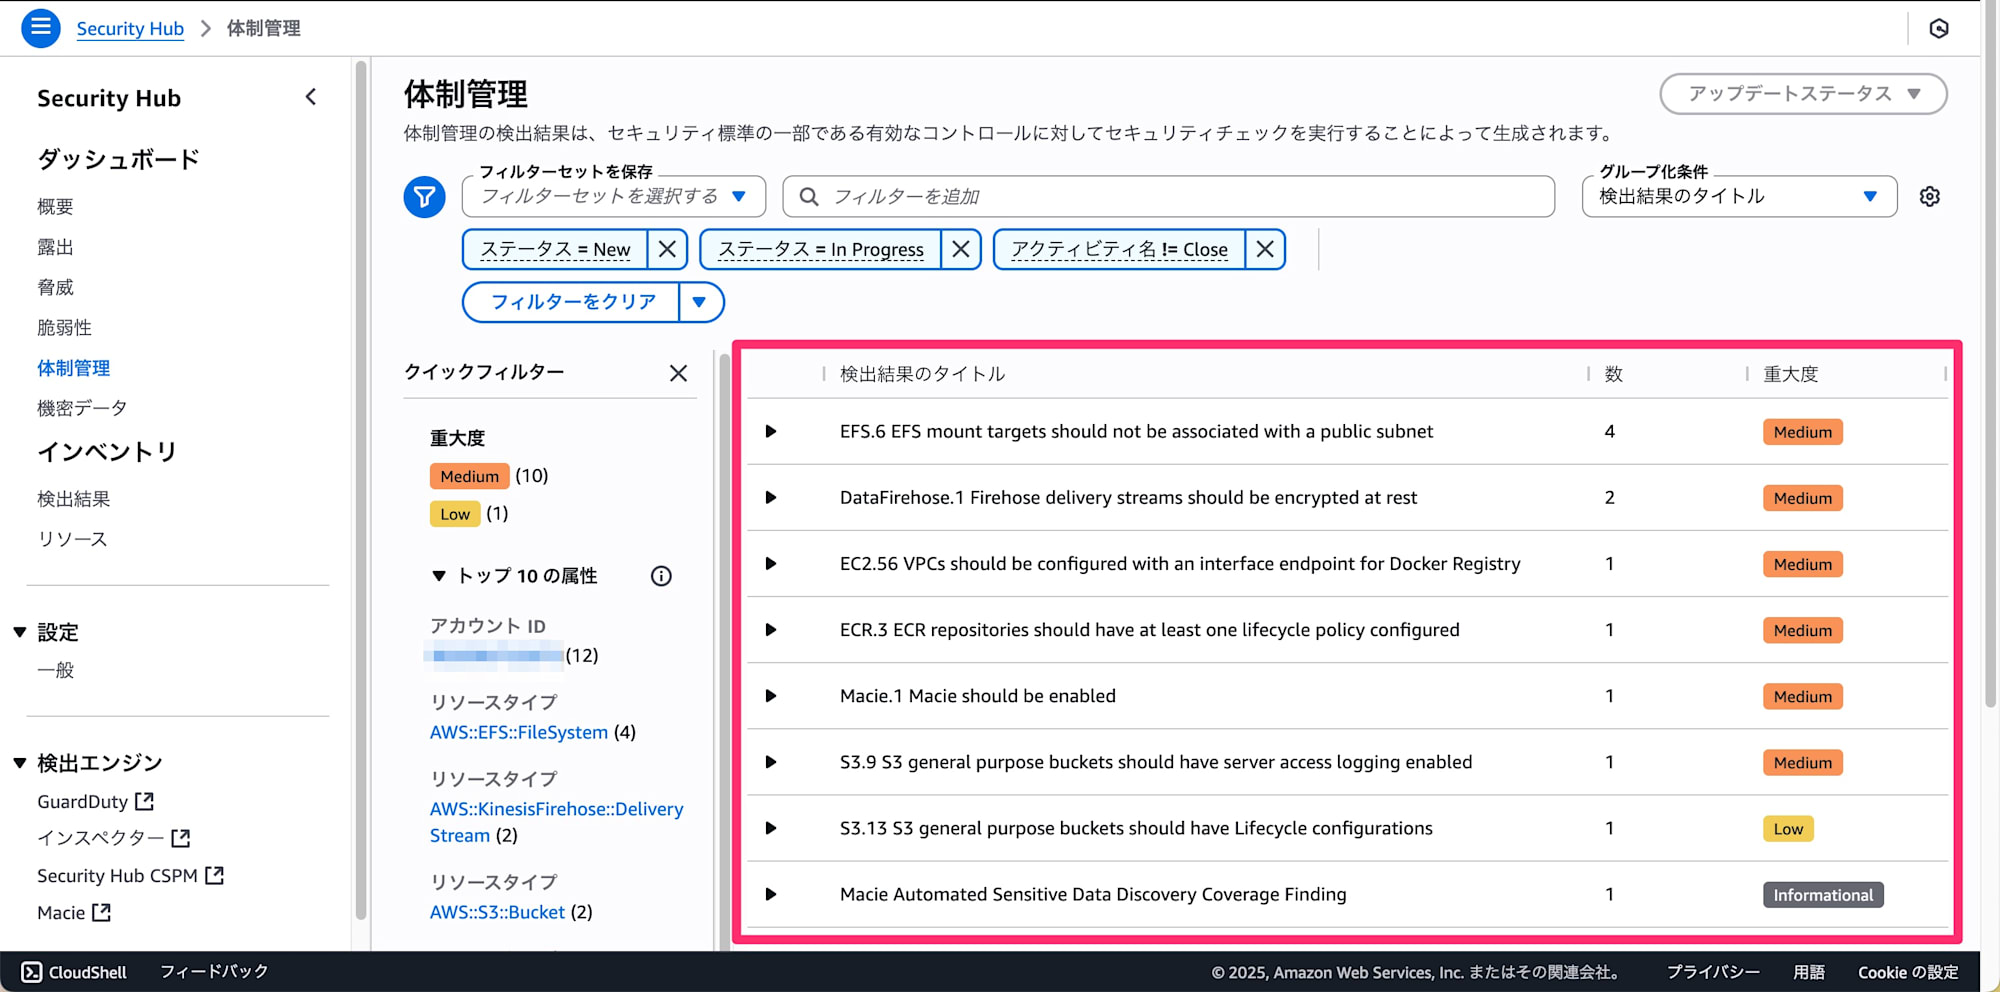This screenshot has width=2000, height=992.
Task: Select 体制管理 in the sidebar
Action: click(73, 368)
